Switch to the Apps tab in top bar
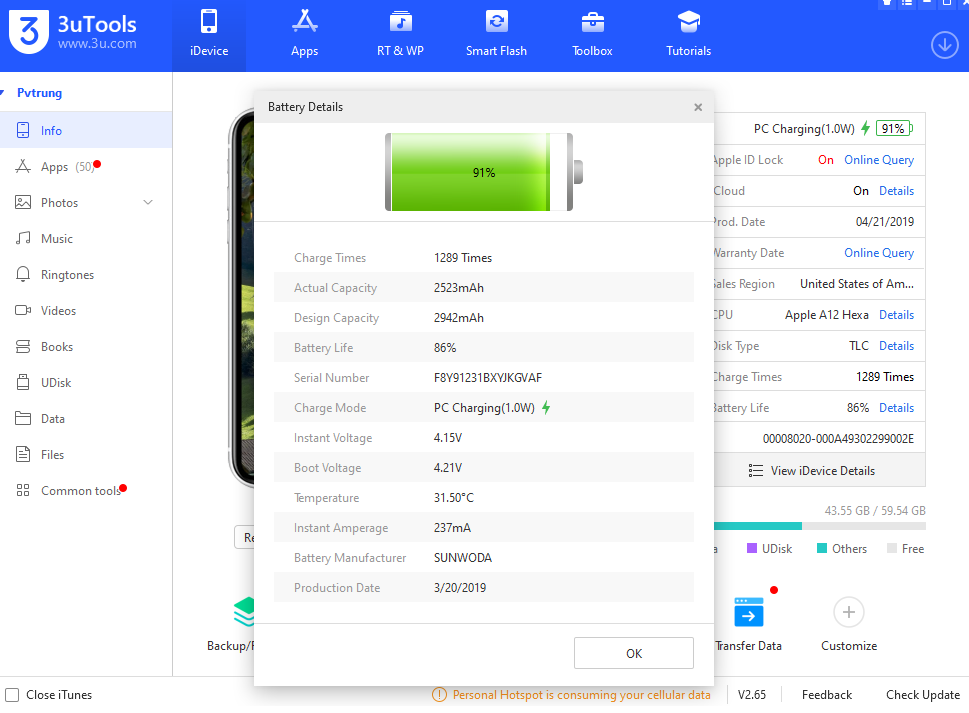Image resolution: width=969 pixels, height=713 pixels. pyautogui.click(x=305, y=36)
